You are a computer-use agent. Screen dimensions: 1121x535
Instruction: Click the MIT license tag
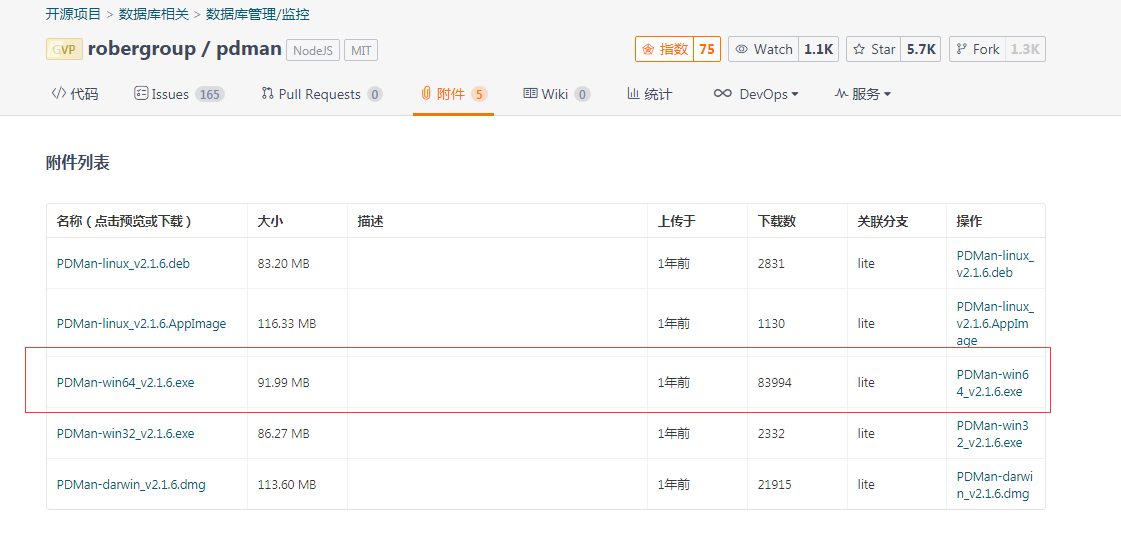[x=361, y=50]
